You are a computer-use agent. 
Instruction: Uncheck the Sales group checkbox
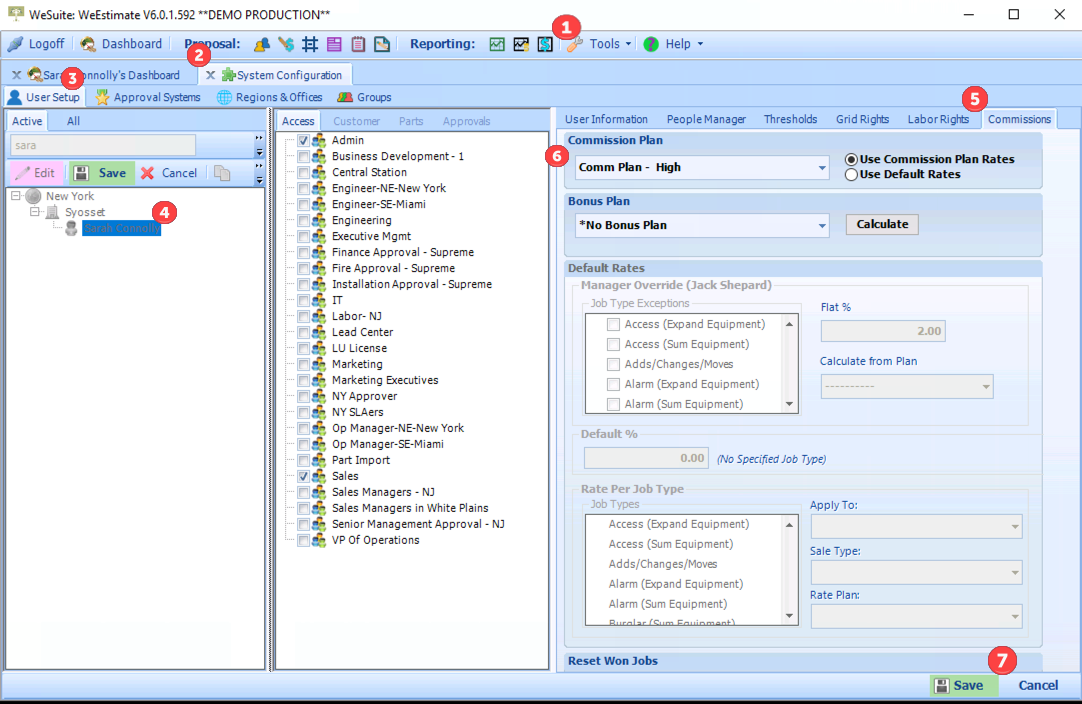pyautogui.click(x=303, y=476)
